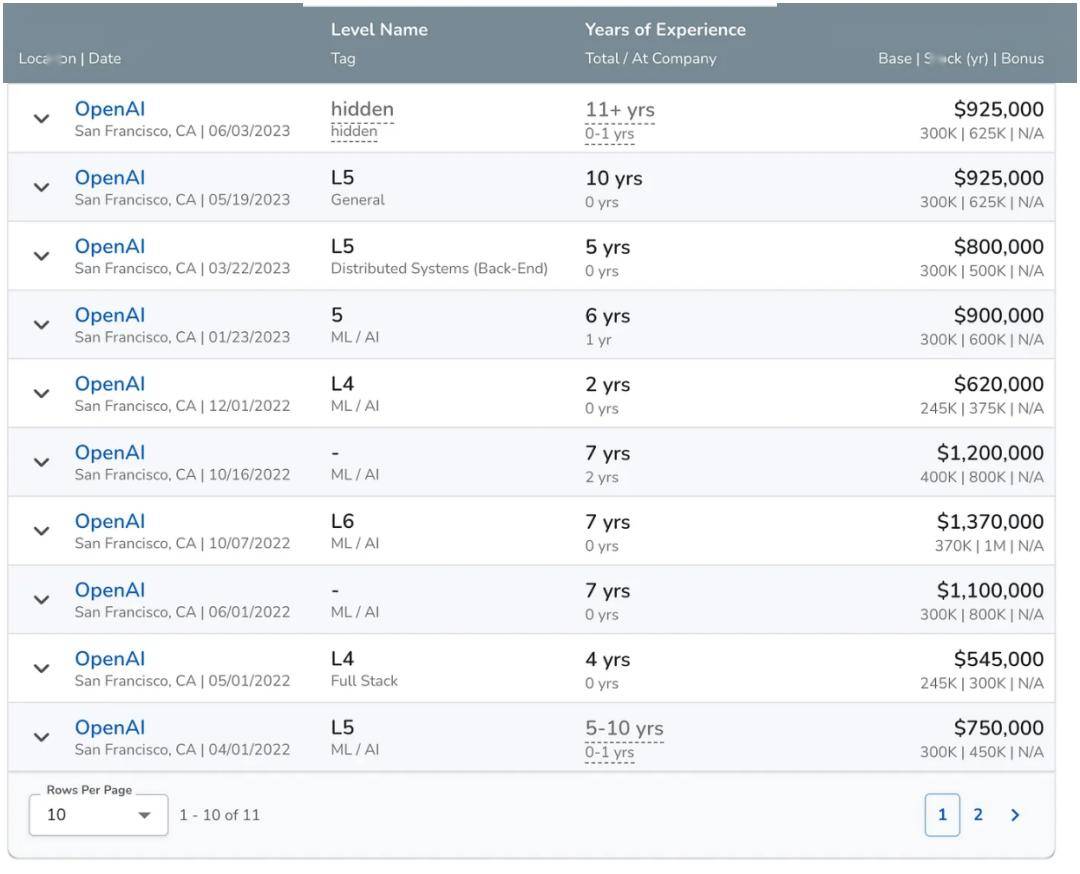
Task: Open the Rows Per Page dropdown
Action: pyautogui.click(x=98, y=815)
